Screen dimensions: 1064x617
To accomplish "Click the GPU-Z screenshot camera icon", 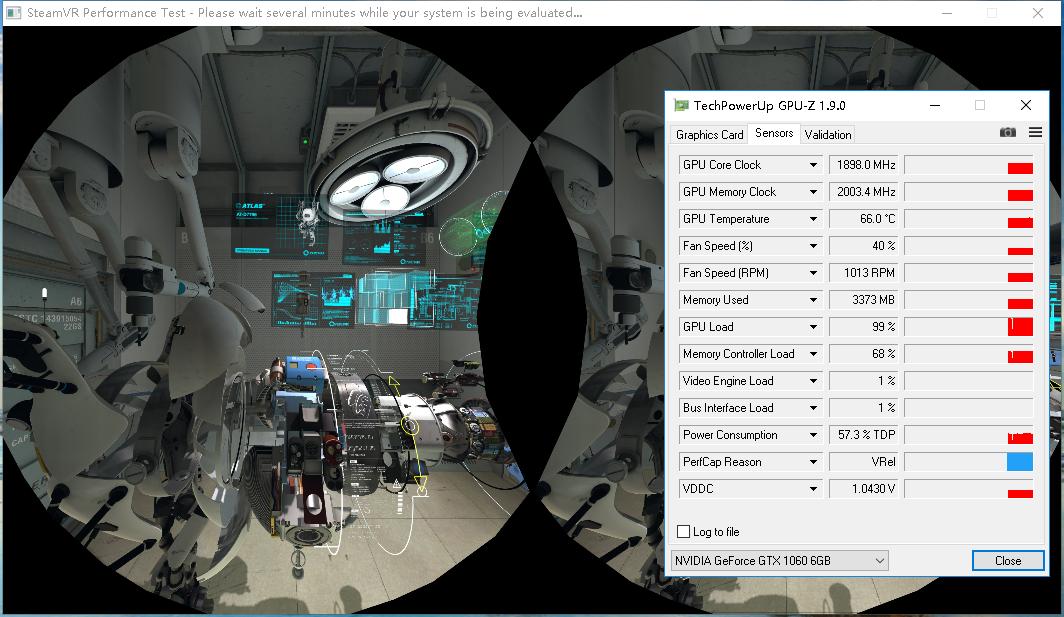I will 1007,133.
